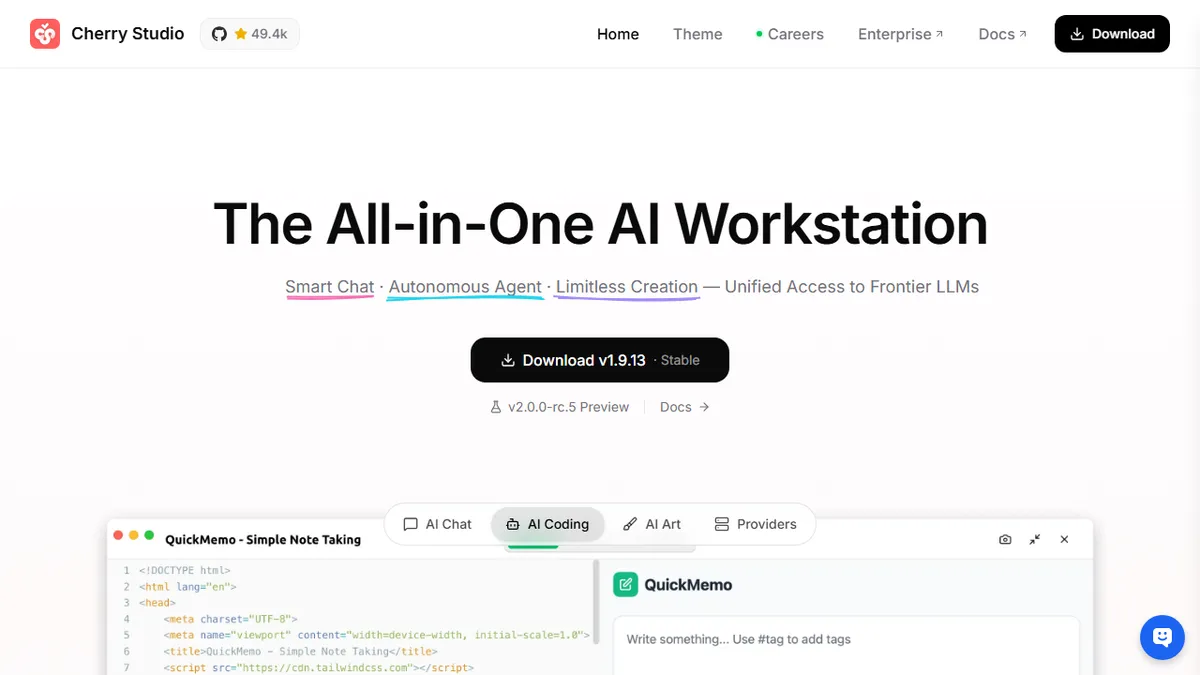
Task: Switch to the AI Art tab
Action: (x=652, y=524)
